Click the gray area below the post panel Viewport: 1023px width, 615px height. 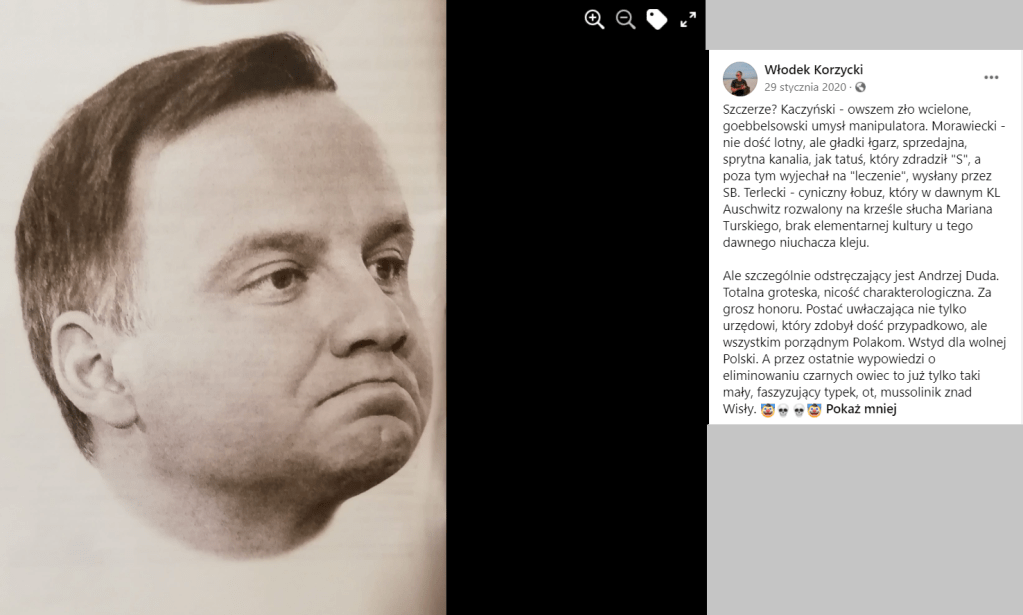click(865, 519)
